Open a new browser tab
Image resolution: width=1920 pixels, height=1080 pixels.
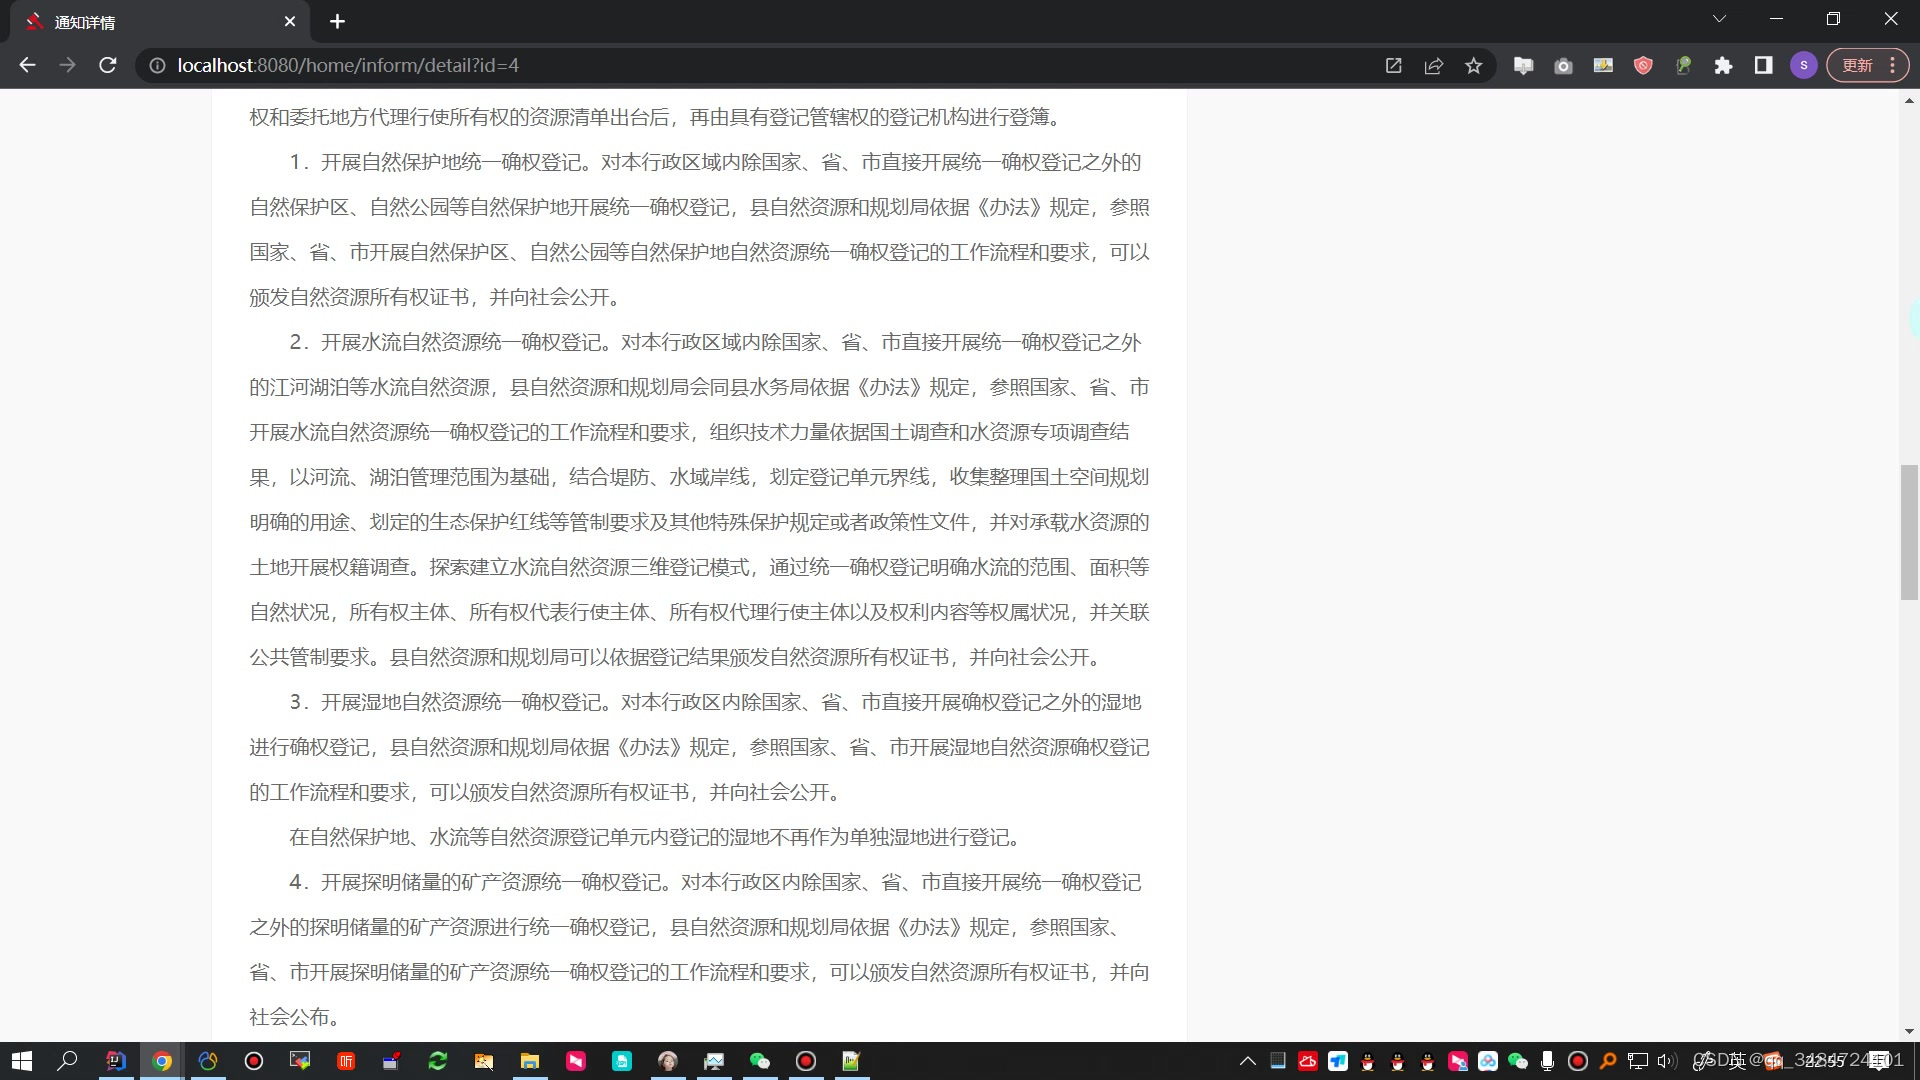click(337, 22)
